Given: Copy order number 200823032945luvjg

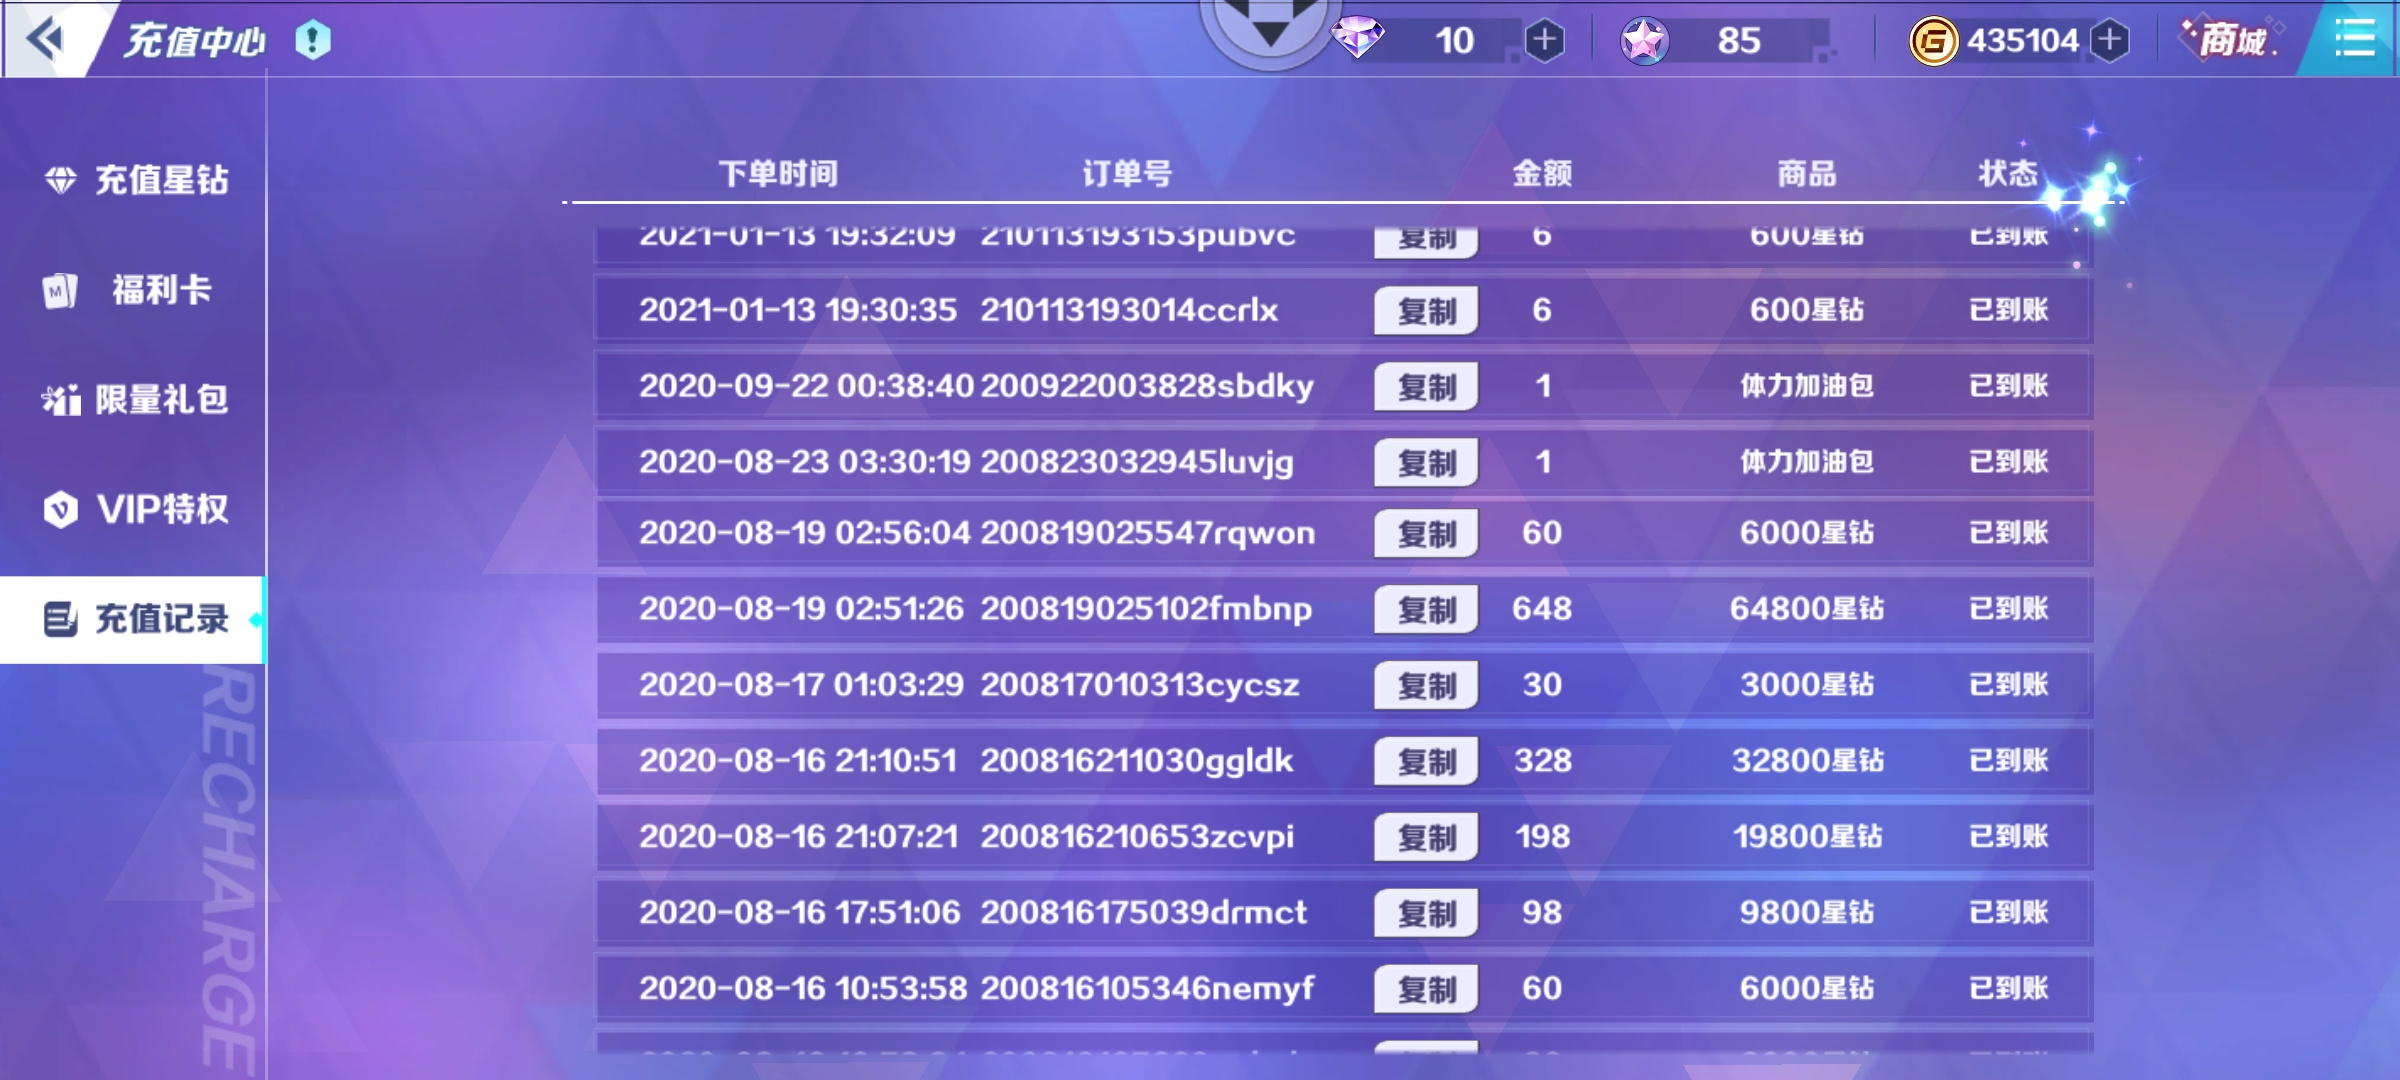Looking at the screenshot, I should point(1427,463).
